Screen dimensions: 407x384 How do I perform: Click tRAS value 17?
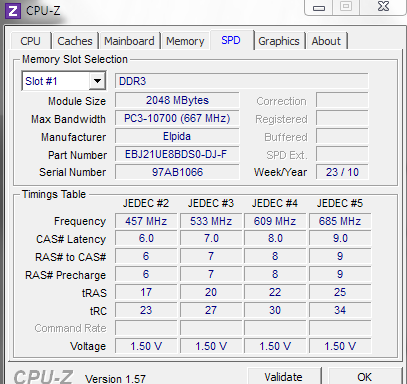click(146, 292)
